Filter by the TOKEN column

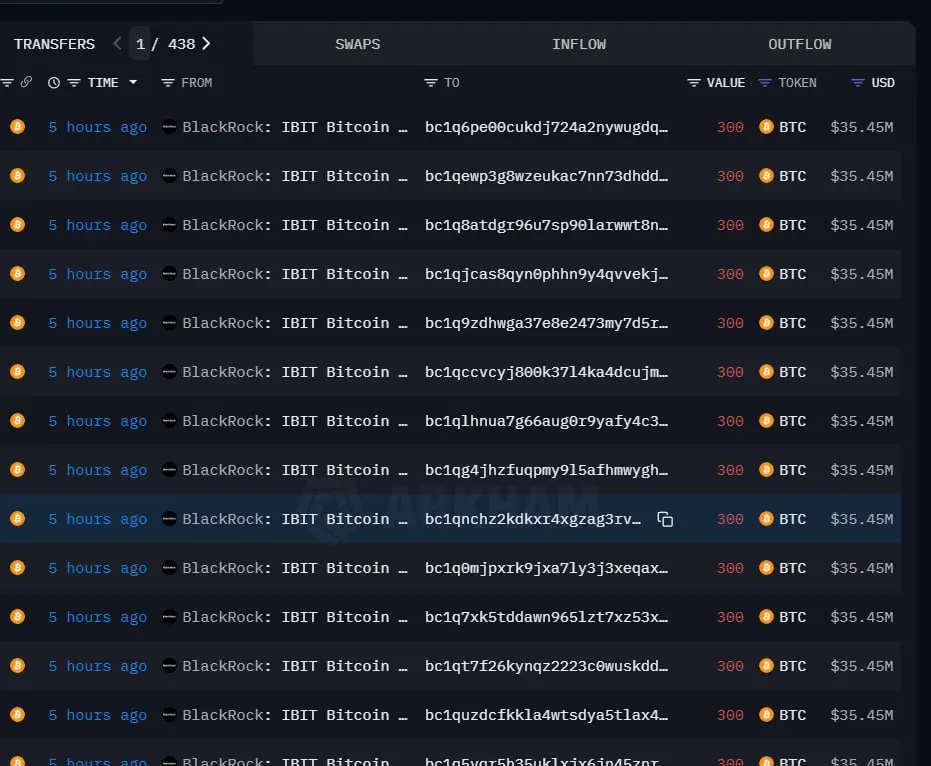(x=765, y=83)
